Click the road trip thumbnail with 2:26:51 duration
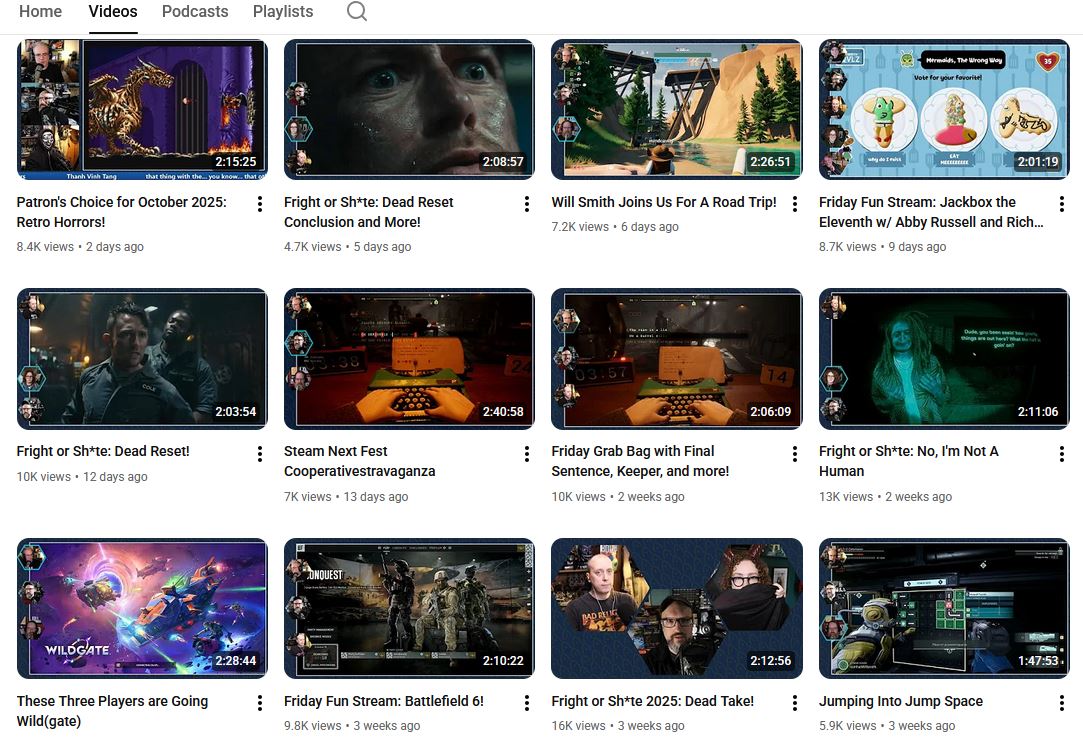Screen dimensions: 1083x739 (677, 109)
